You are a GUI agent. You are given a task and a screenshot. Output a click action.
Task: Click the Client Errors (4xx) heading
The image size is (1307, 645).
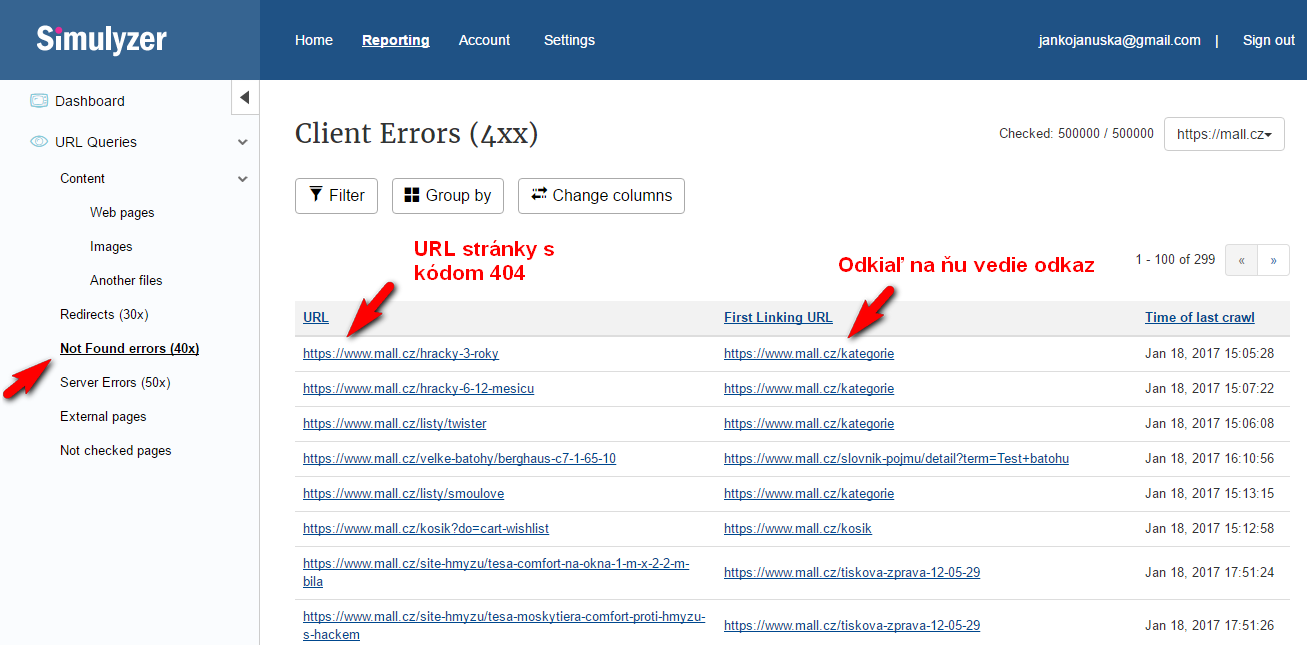point(416,133)
